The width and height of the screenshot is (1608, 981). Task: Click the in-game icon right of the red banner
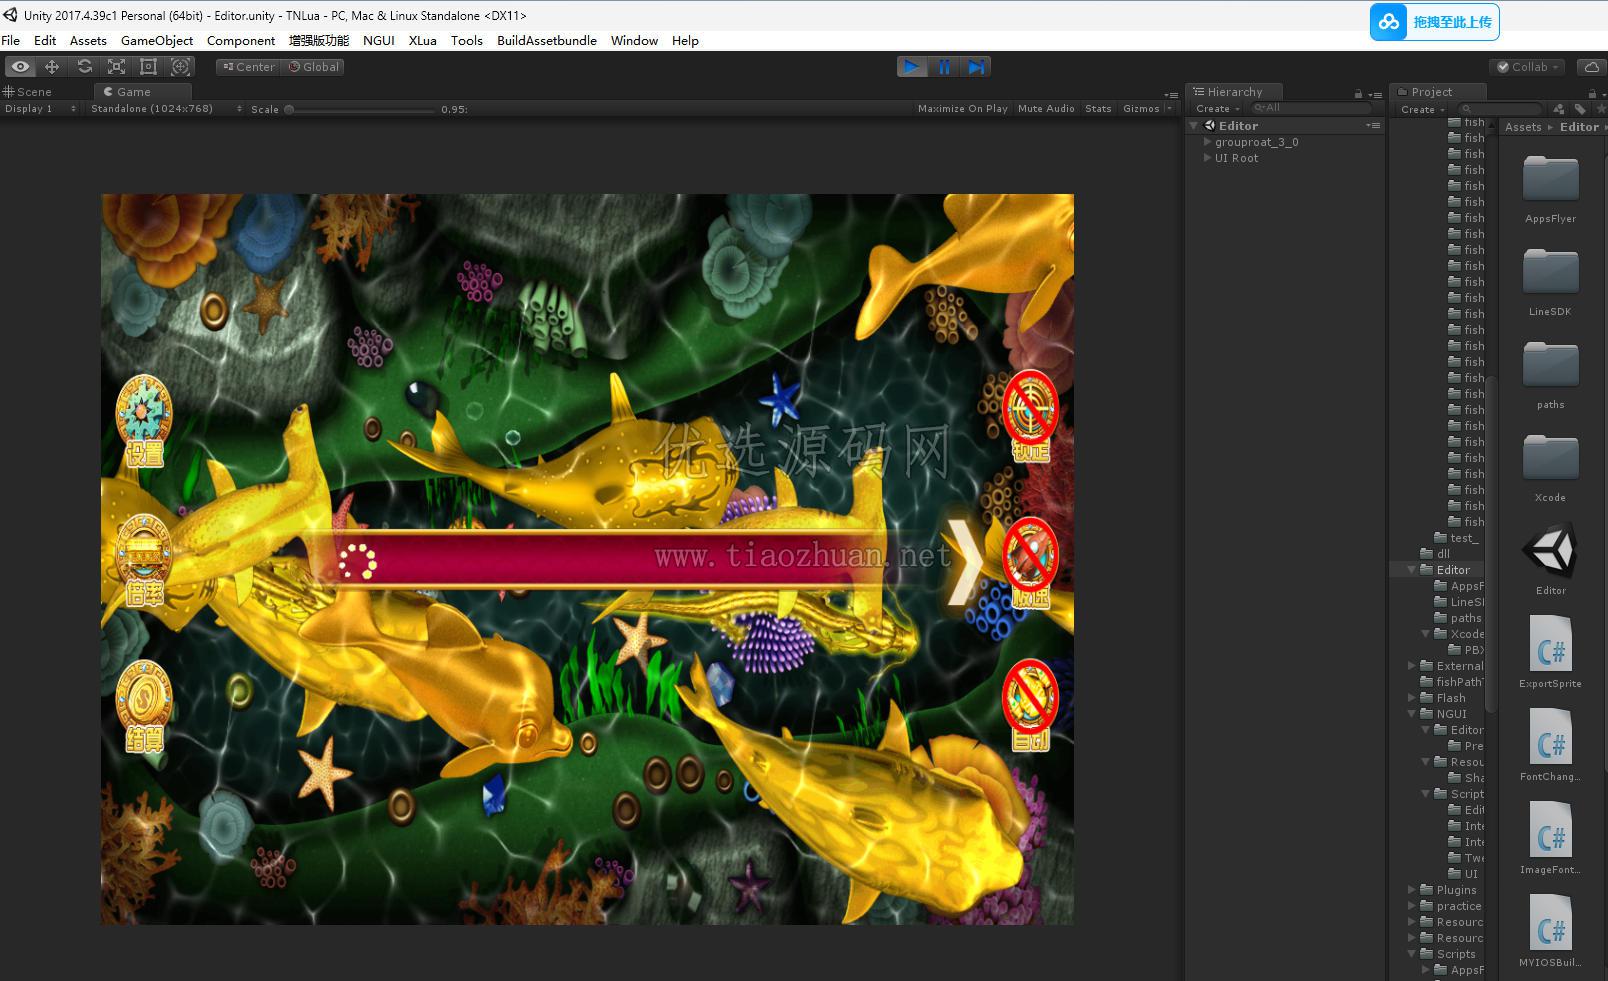click(x=1030, y=563)
